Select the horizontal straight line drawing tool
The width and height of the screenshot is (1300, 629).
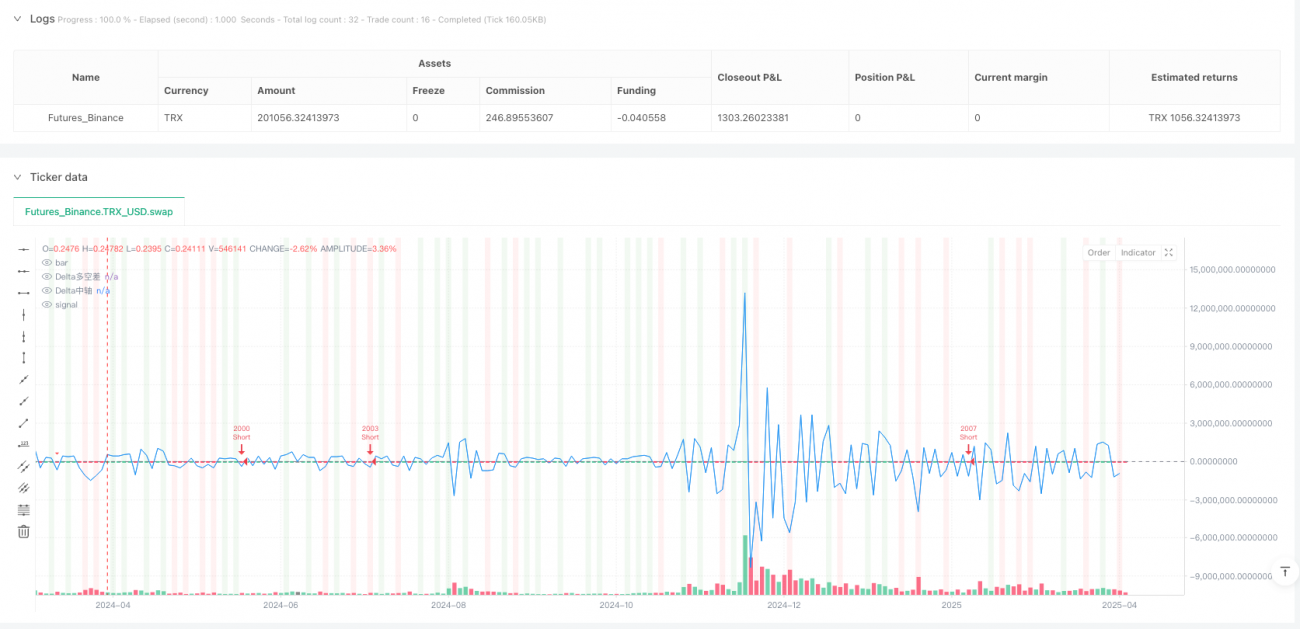pos(24,249)
